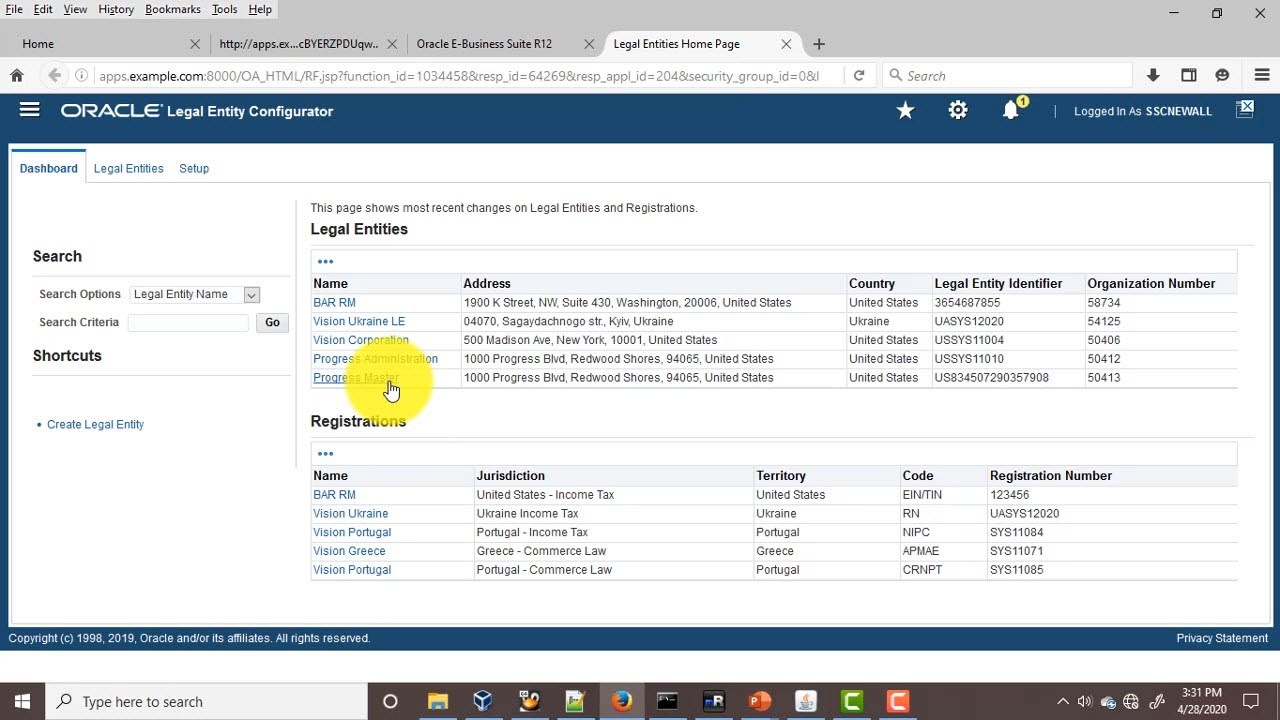The width and height of the screenshot is (1280, 720).
Task: Open File Explorer from the taskbar
Action: [x=437, y=701]
